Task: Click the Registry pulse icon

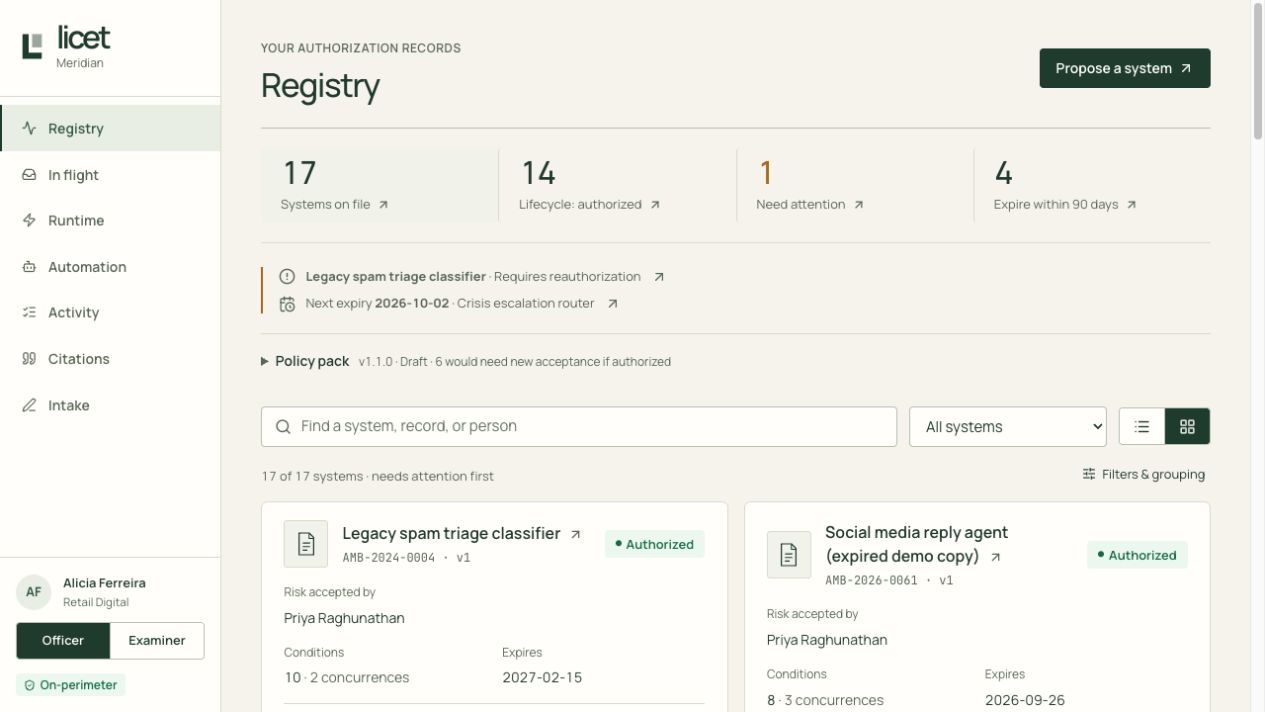Action: click(29, 128)
